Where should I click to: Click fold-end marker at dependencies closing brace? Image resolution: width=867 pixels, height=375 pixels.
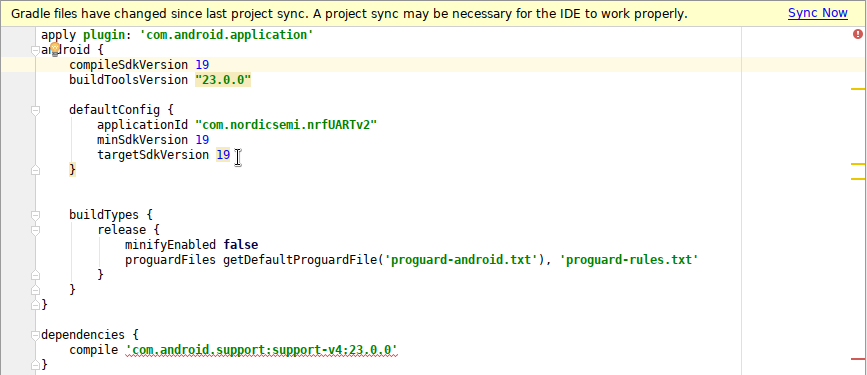[35, 364]
